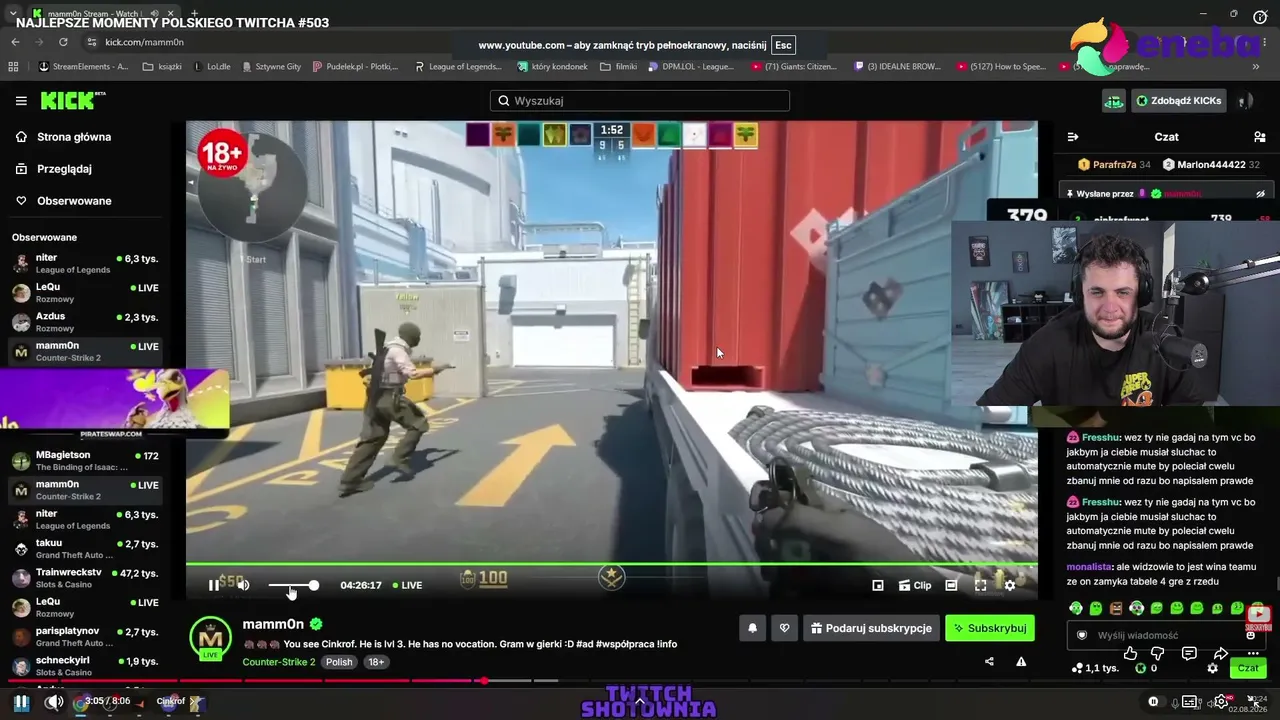Open the Azdus channel in sidebar
1280x720 pixels.
click(85, 322)
